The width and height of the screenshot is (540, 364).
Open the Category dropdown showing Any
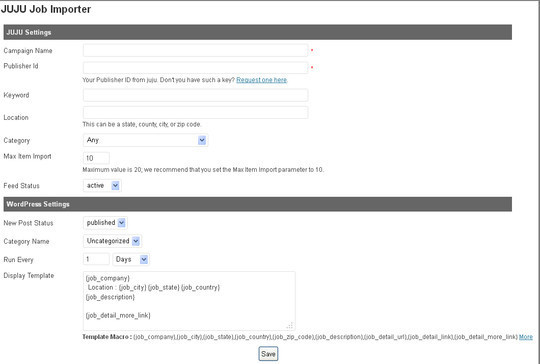tap(145, 140)
